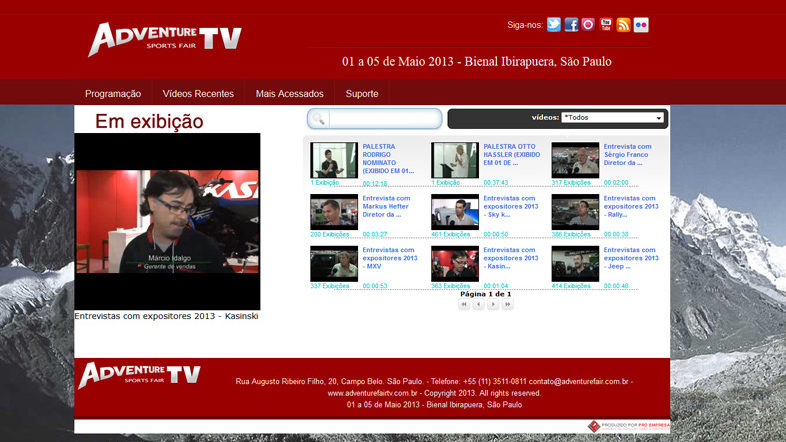Screen dimensions: 786x442
Task: Open the Flickr icon link
Action: point(640,25)
